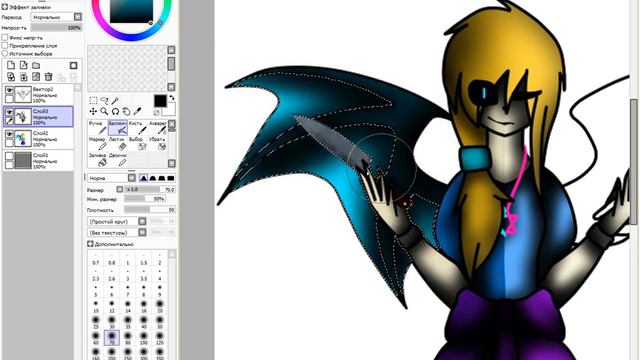The image size is (640, 360).
Task: Select the Слой1 layer row
Action: (x=38, y=160)
